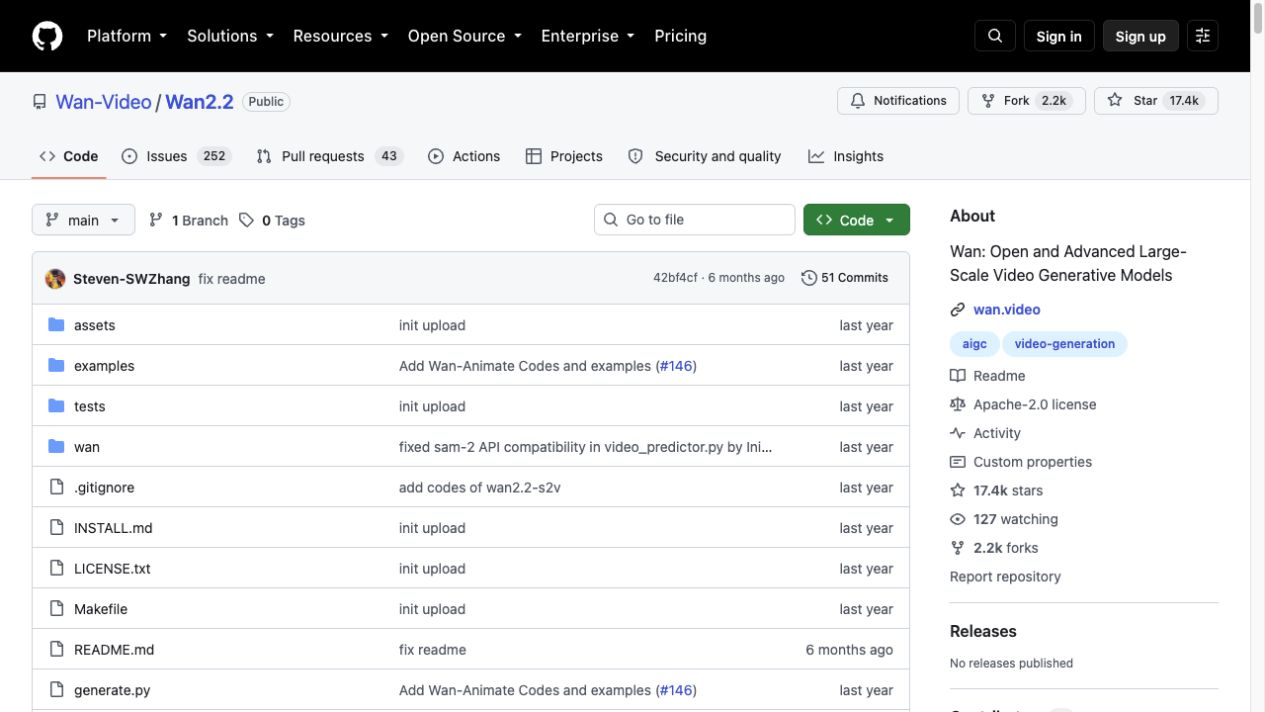Viewport: 1265px width, 712px height.
Task: Click the Sign up button
Action: [1140, 36]
